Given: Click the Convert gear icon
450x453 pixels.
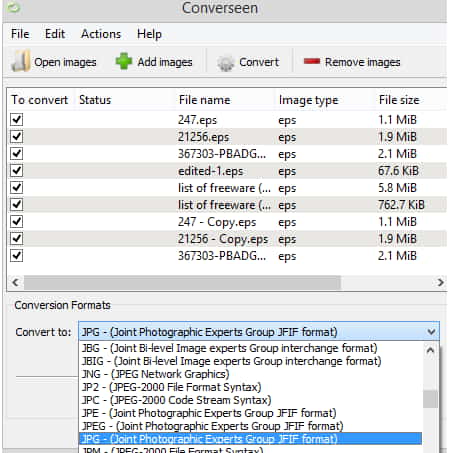Looking at the screenshot, I should coord(226,63).
